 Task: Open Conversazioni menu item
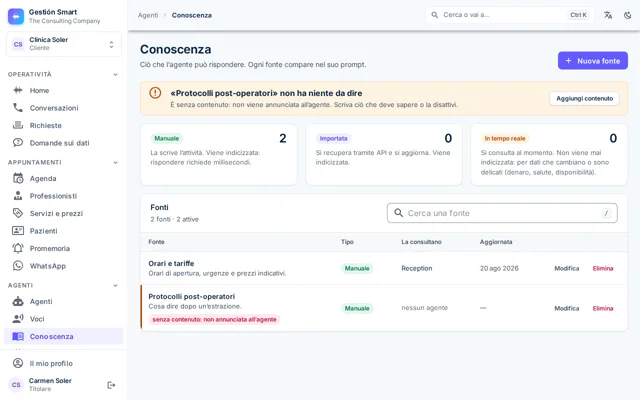tap(63, 108)
